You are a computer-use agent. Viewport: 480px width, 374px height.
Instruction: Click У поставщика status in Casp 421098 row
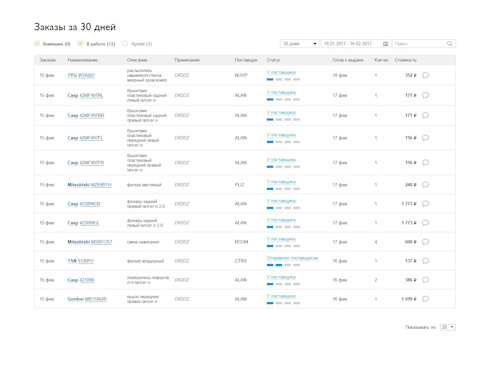(281, 277)
